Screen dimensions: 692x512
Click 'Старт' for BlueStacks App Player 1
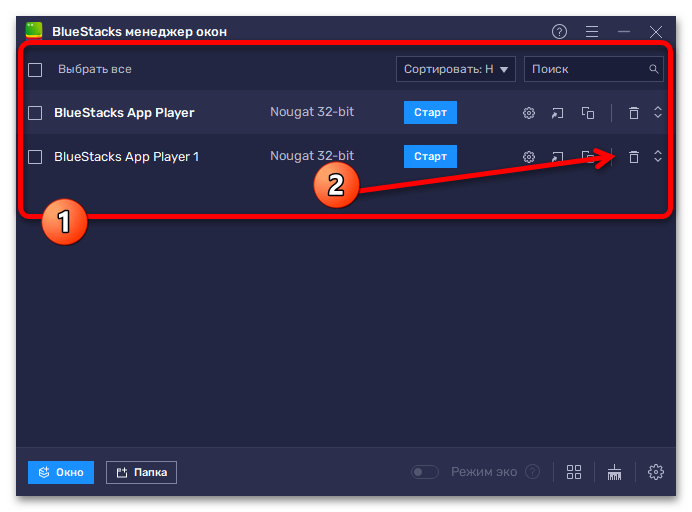[430, 156]
